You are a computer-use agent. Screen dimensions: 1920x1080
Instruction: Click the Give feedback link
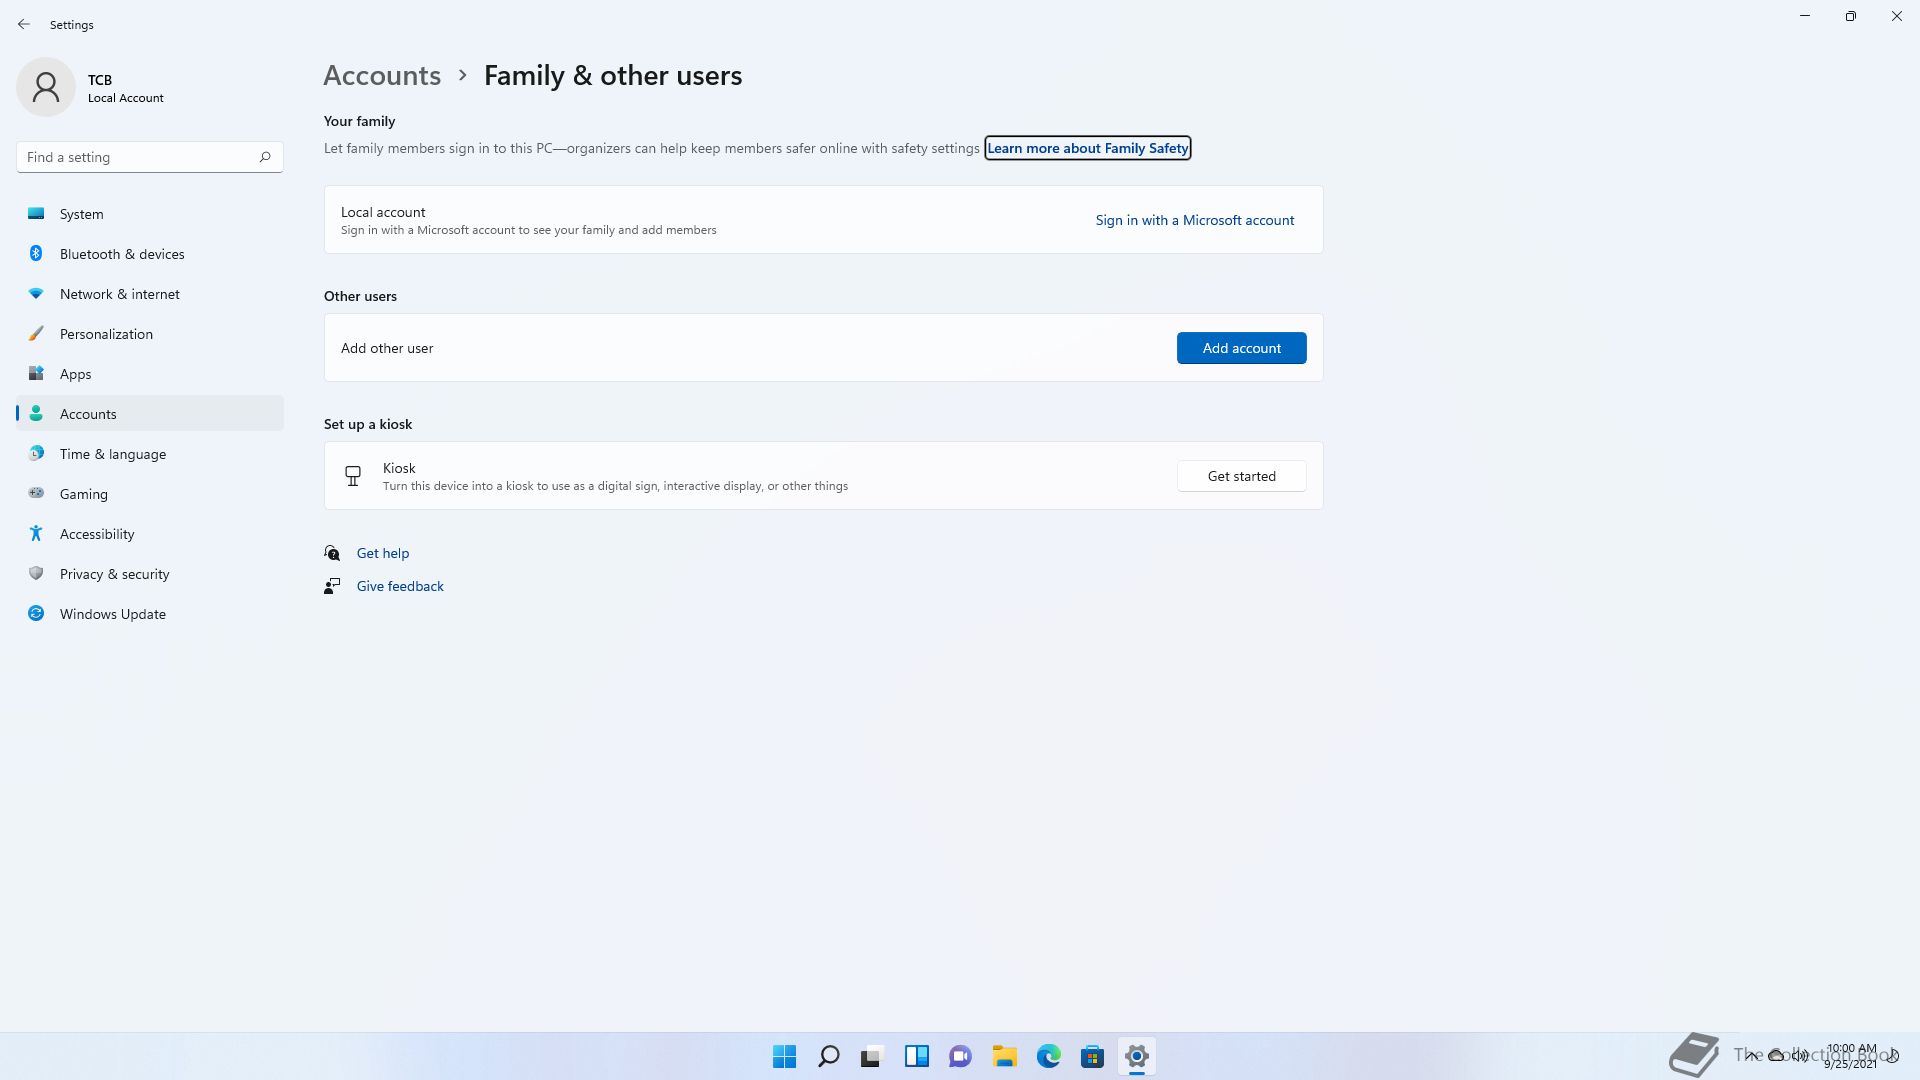pos(400,586)
